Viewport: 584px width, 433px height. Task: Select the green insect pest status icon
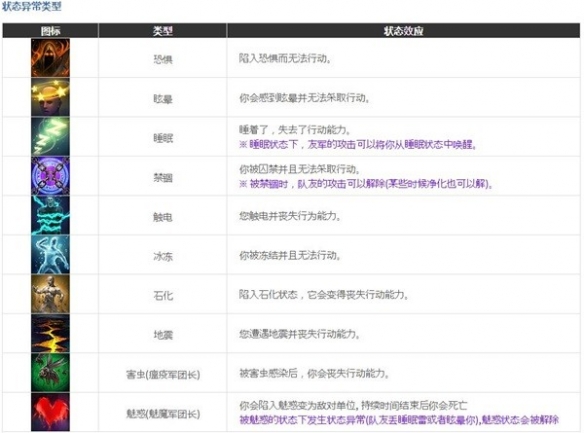50,373
